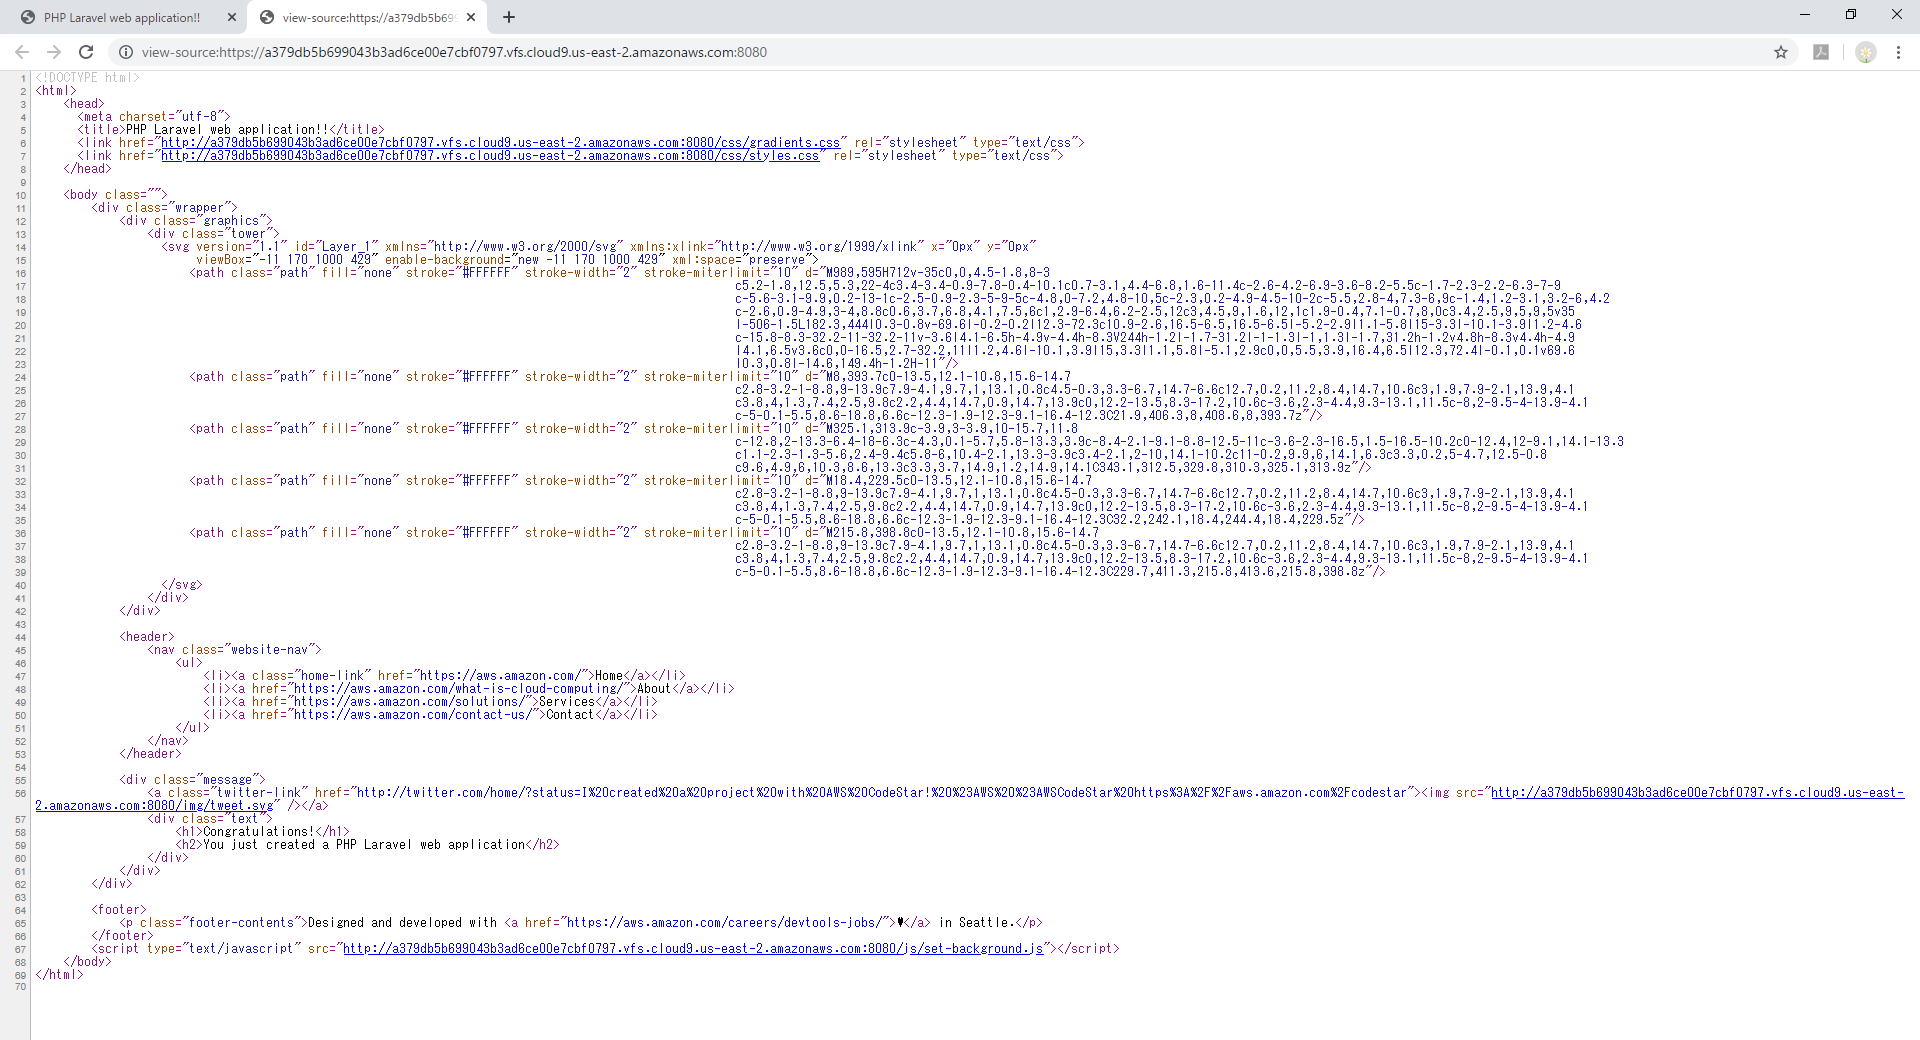View site information icon in address bar

(126, 52)
